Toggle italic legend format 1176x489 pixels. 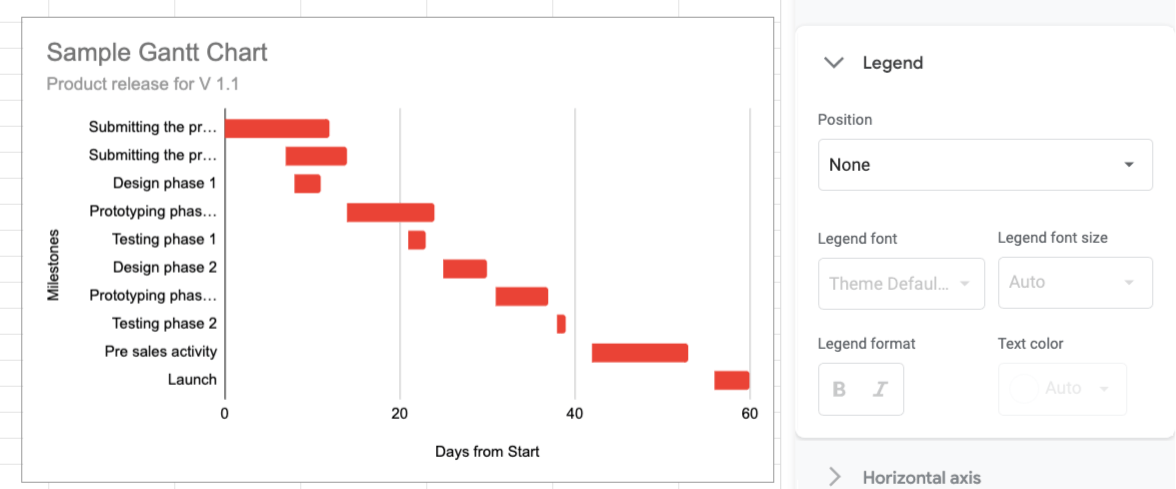pos(880,389)
